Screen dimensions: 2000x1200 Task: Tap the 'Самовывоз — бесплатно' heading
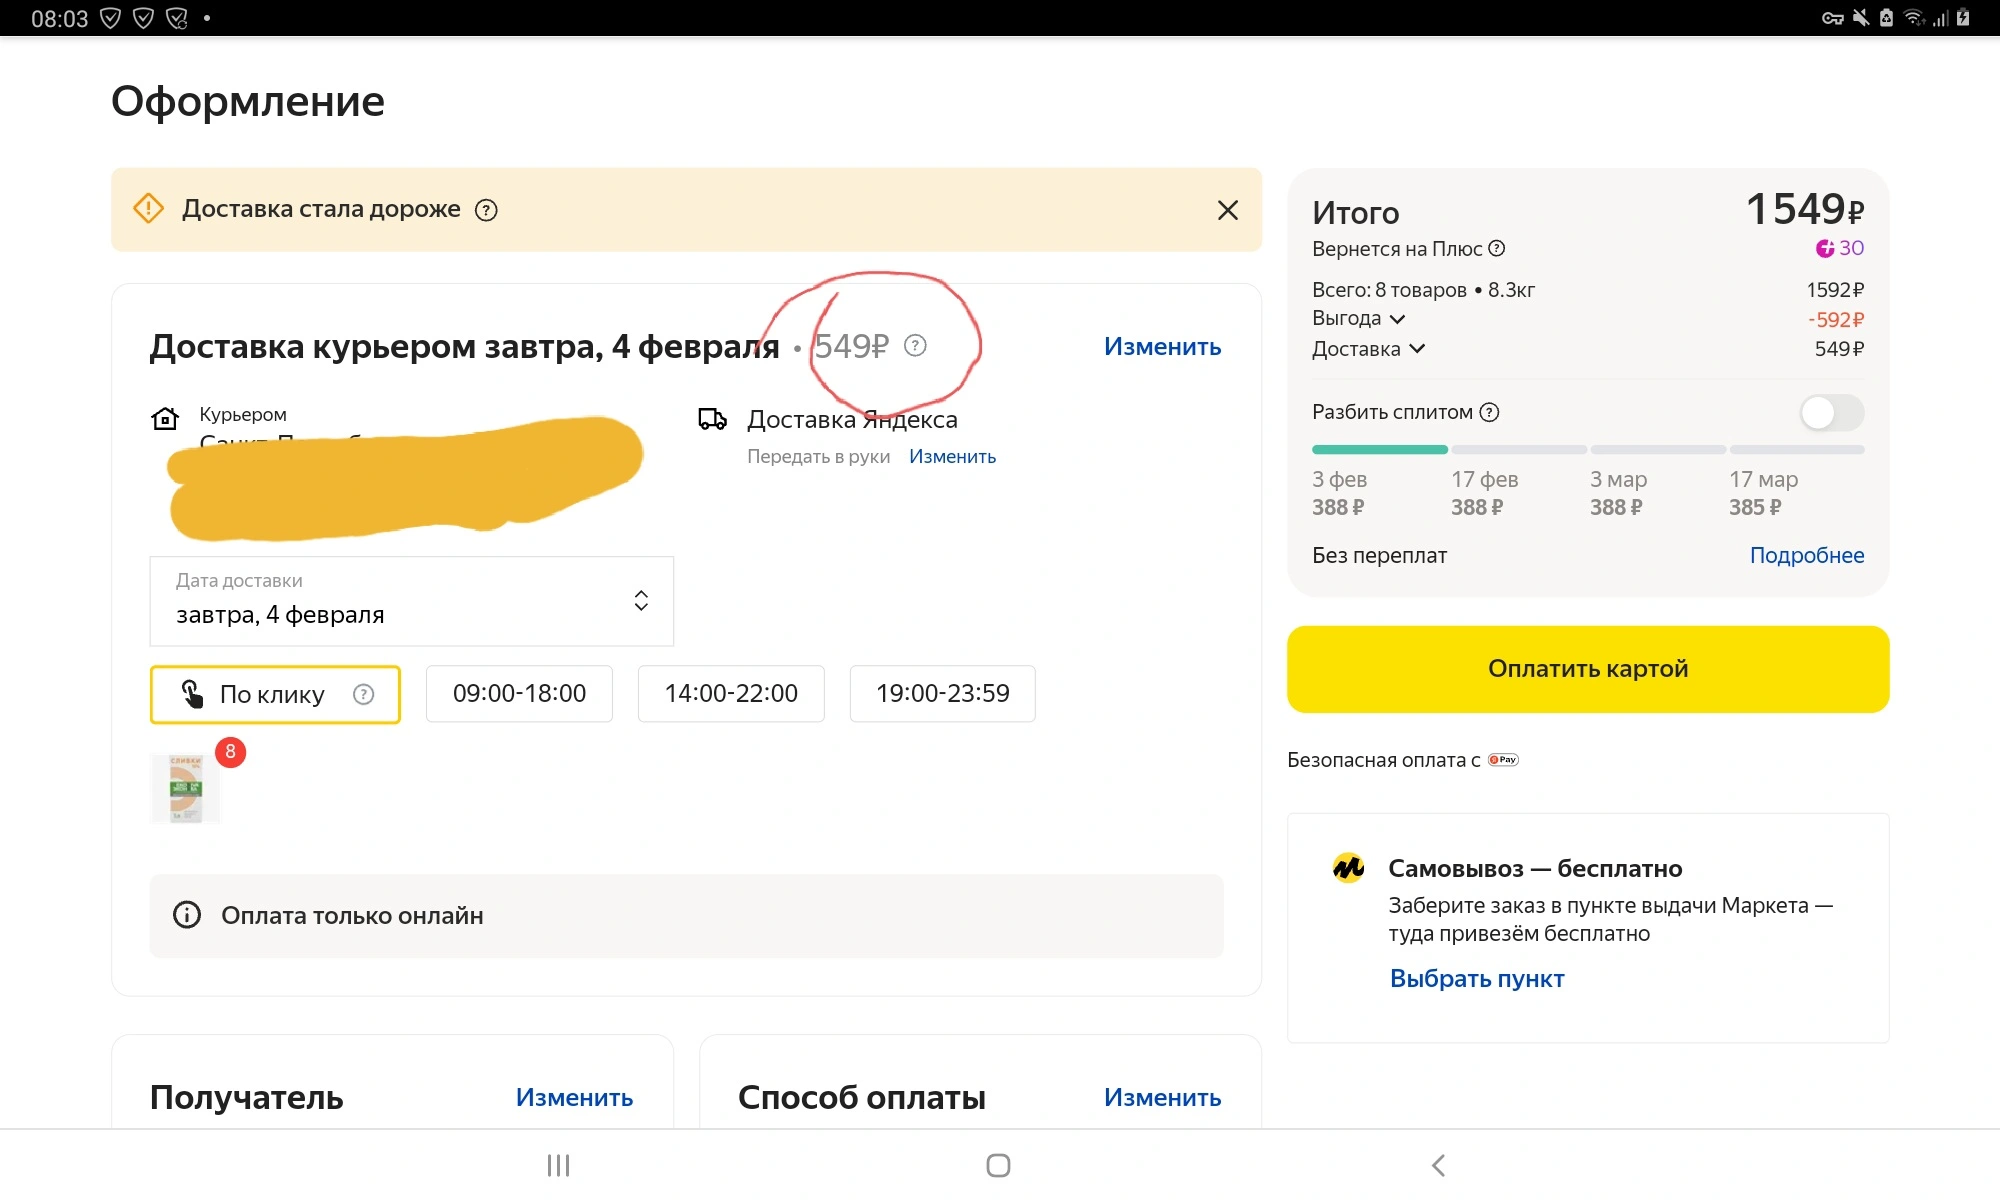coord(1535,869)
